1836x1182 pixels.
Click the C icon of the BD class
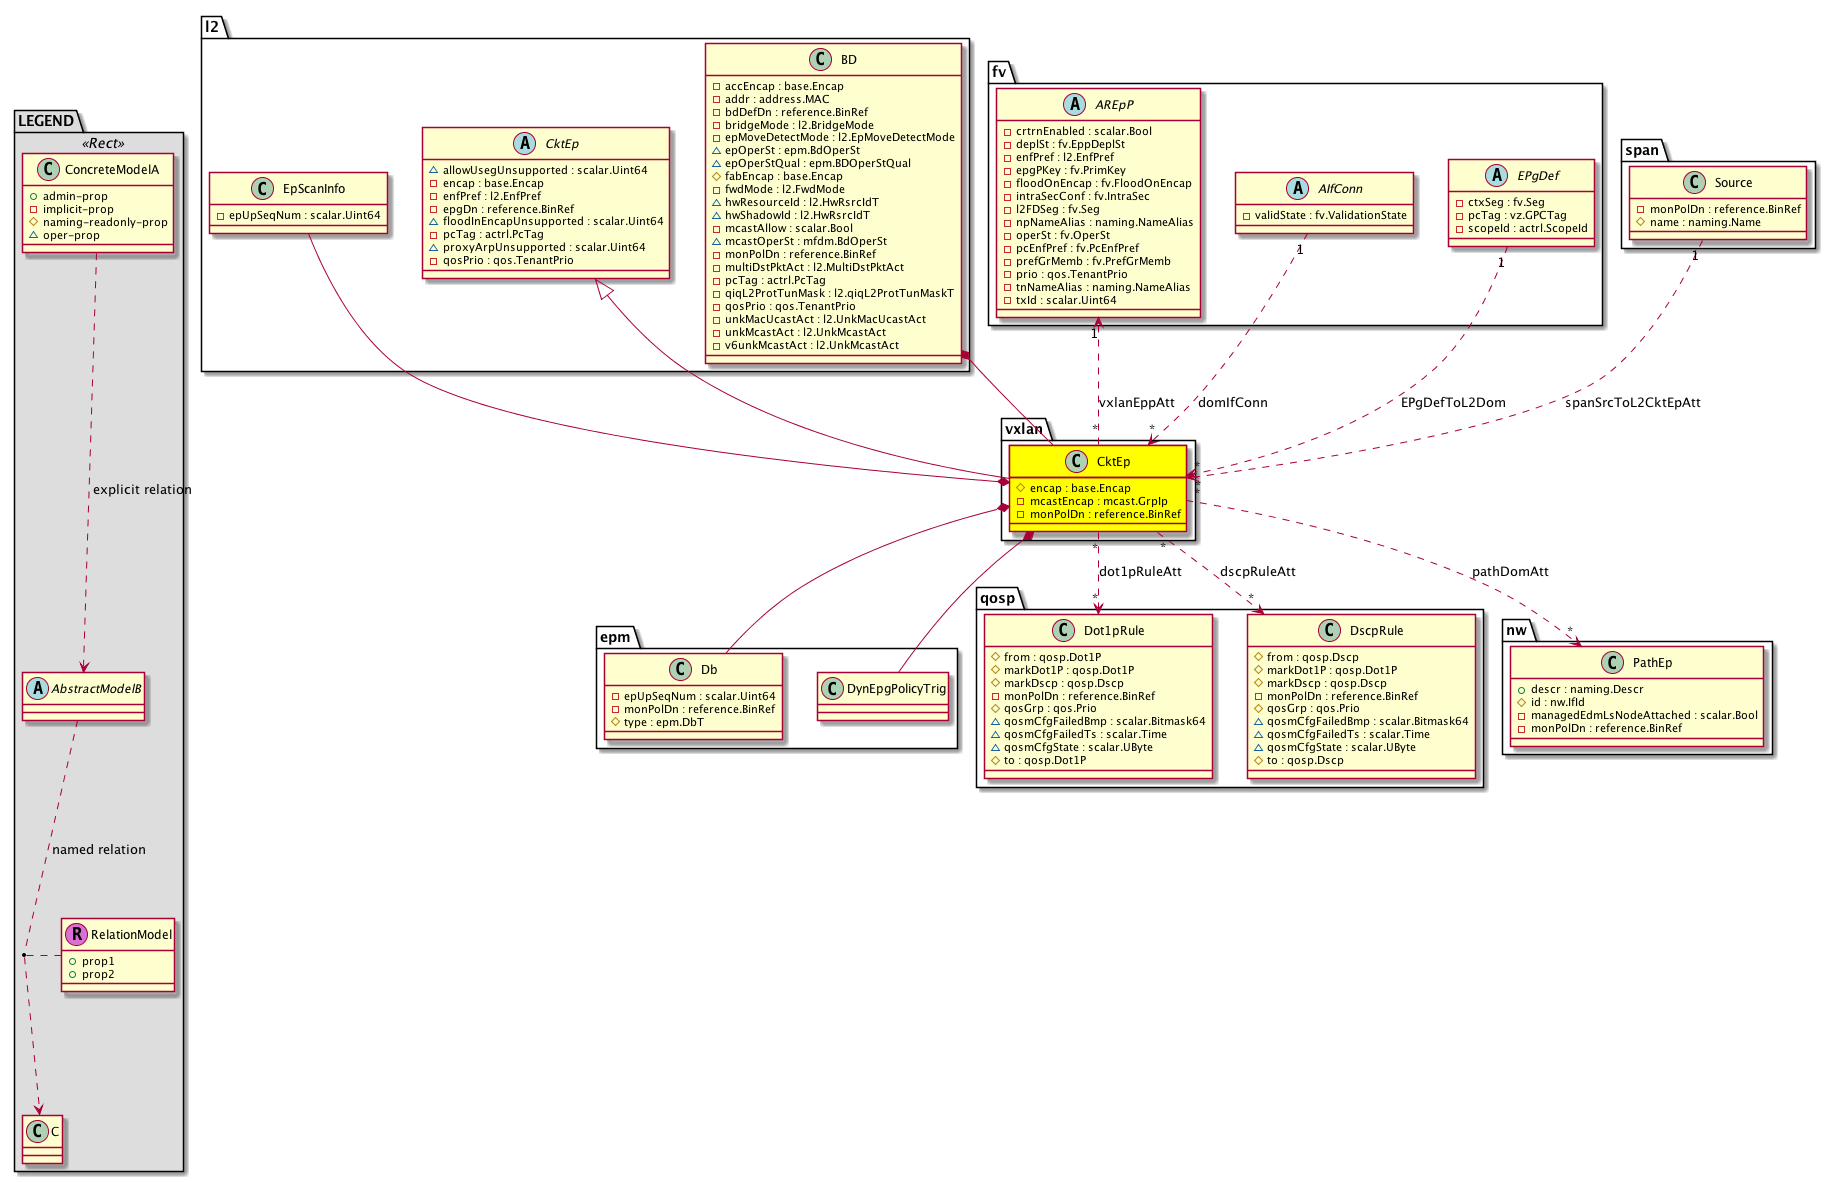coord(820,59)
